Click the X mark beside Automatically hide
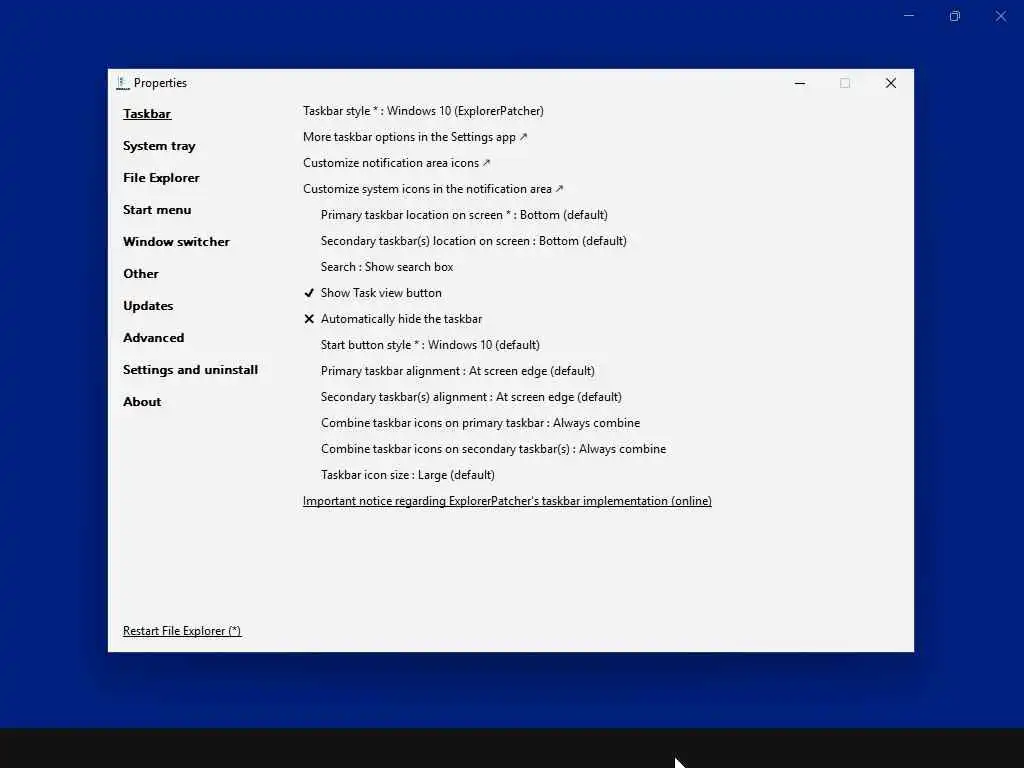This screenshot has height=768, width=1024. click(x=309, y=319)
